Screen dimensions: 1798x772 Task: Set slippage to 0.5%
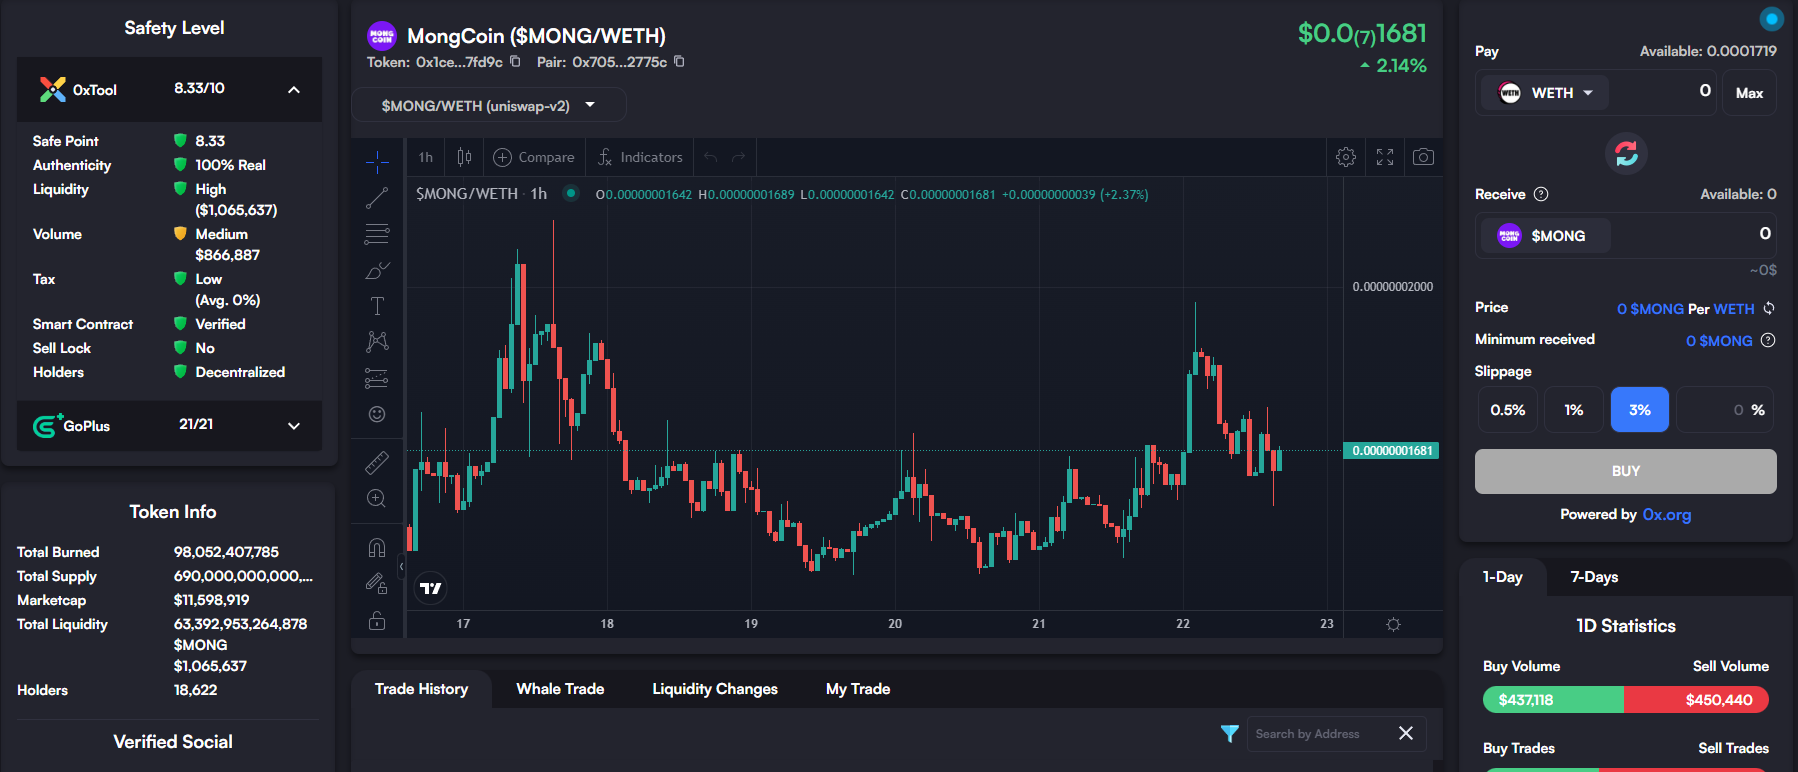[x=1508, y=410]
